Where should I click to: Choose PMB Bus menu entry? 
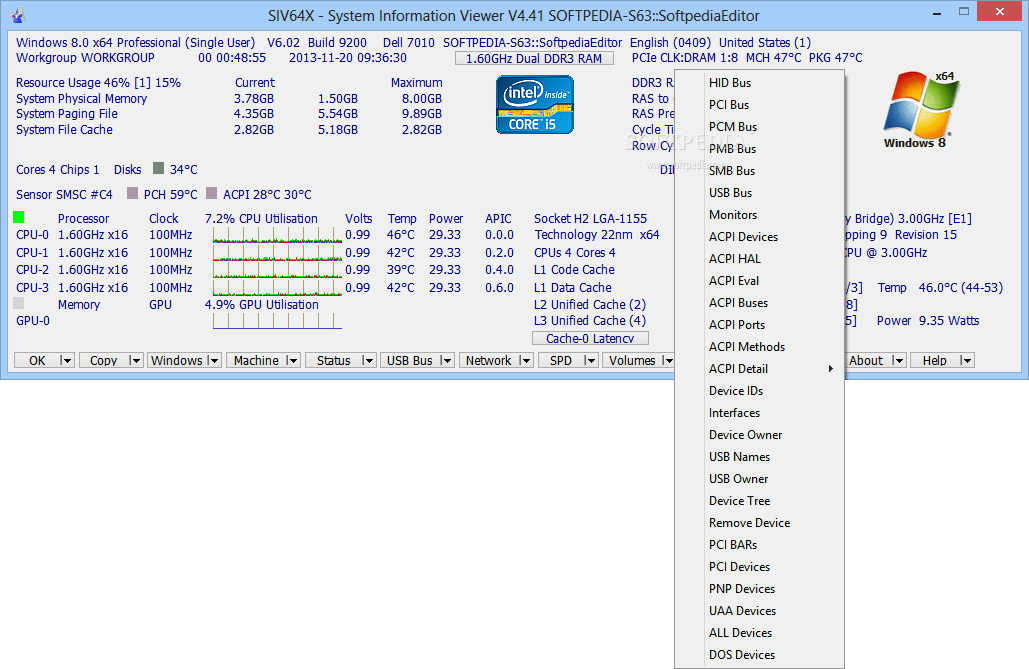pyautogui.click(x=759, y=148)
